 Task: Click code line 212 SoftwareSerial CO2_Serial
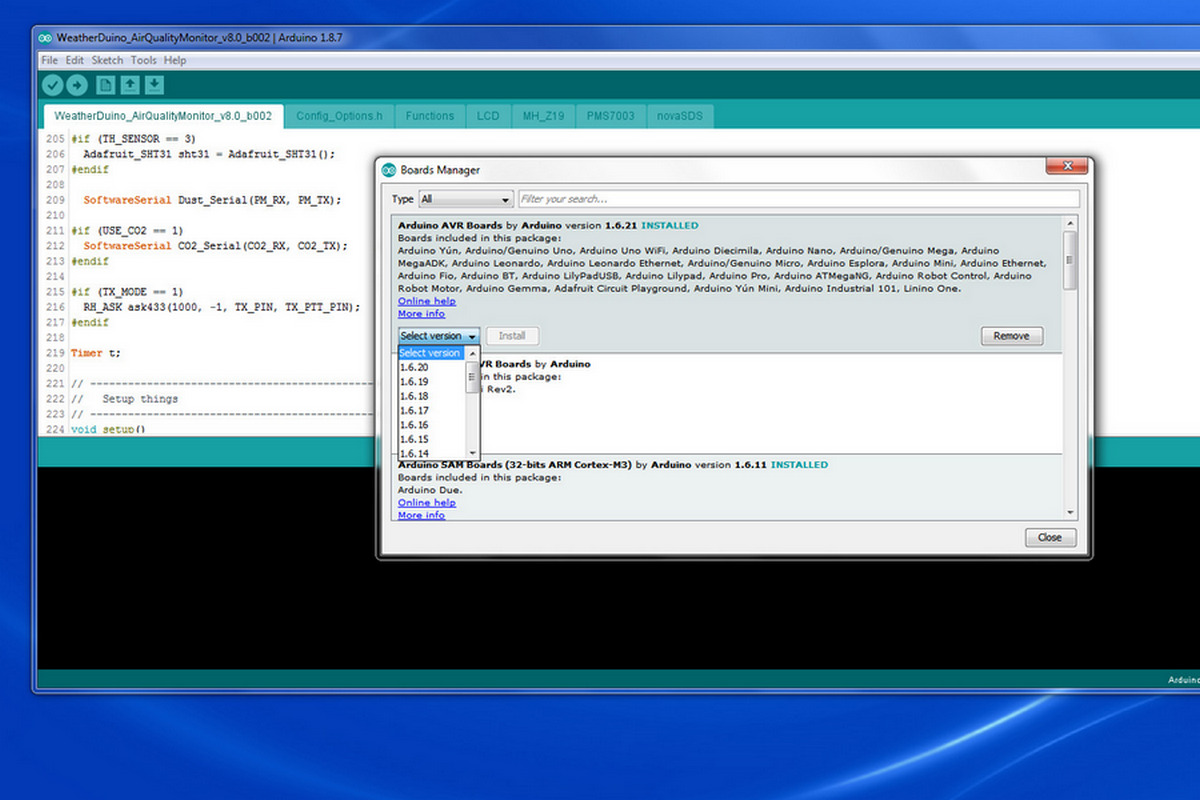215,246
